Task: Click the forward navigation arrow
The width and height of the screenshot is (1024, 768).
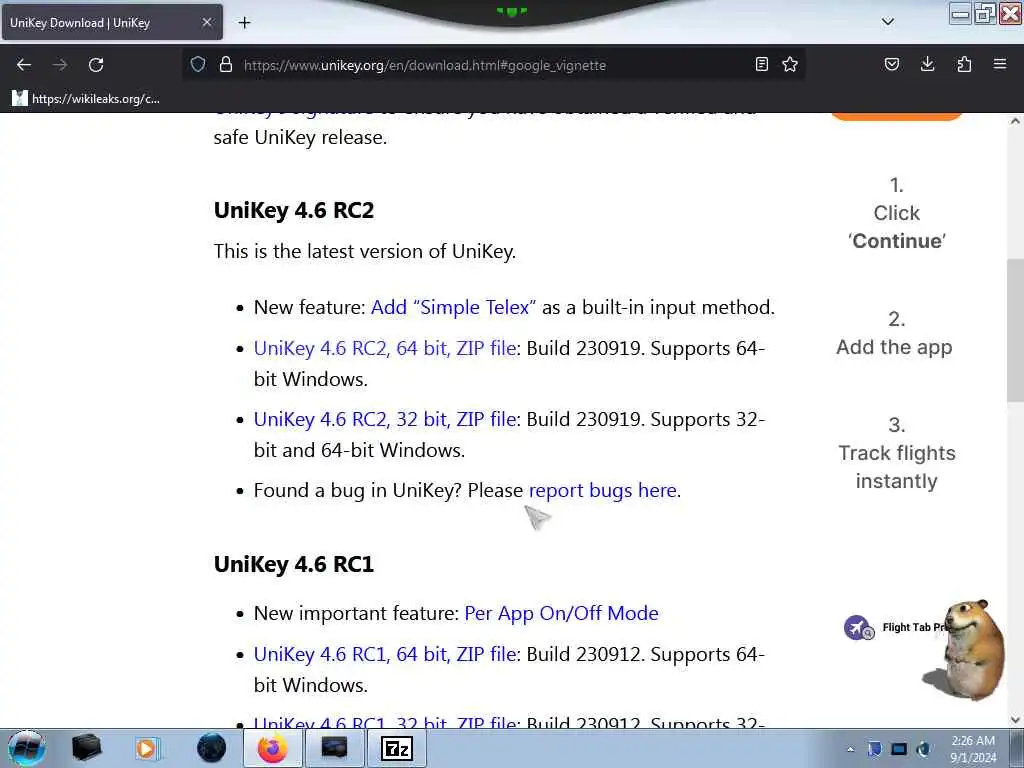Action: click(60, 65)
